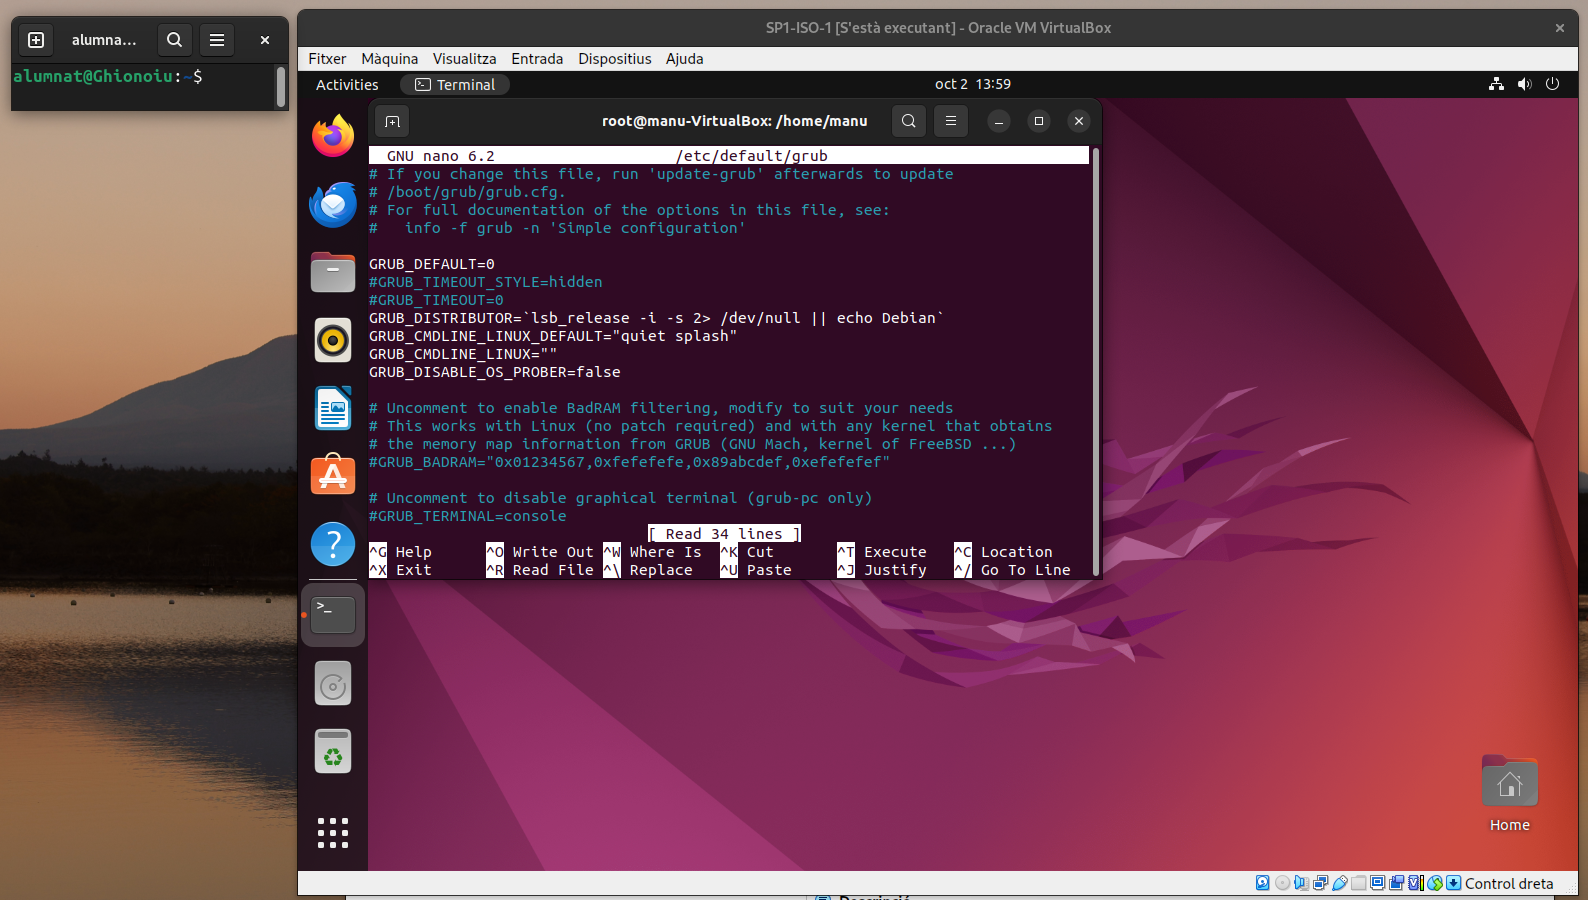The image size is (1588, 900).
Task: Open Firefox from the Ubuntu dock
Action: (x=333, y=136)
